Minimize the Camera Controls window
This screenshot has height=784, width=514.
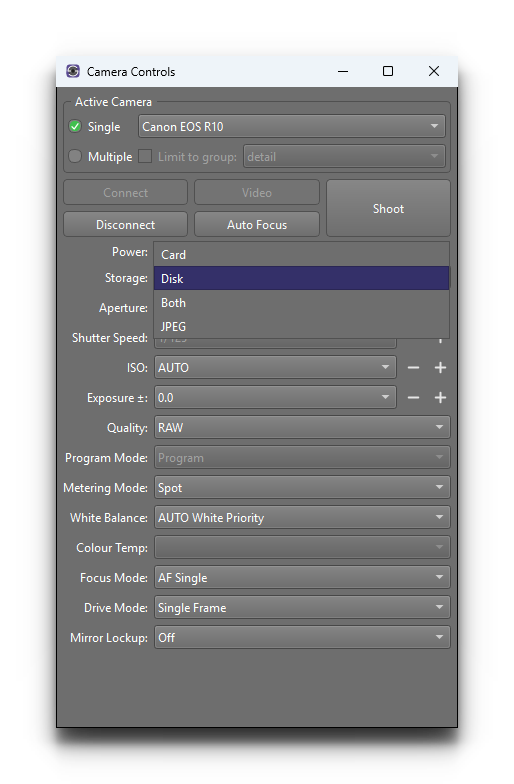[343, 72]
